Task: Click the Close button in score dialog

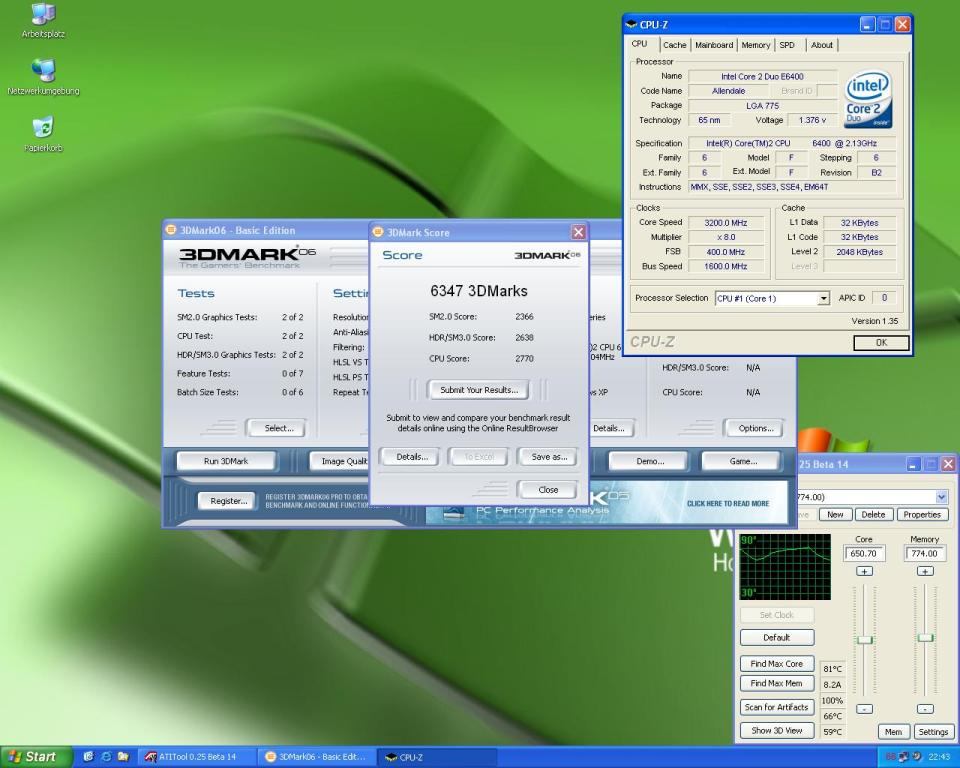Action: point(548,490)
